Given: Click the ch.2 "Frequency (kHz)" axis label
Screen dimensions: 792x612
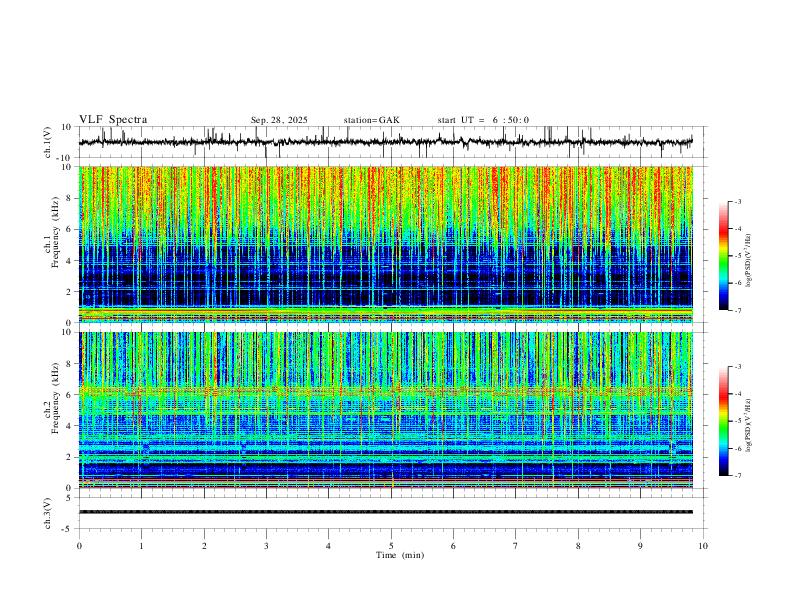Looking at the screenshot, I should coord(55,398).
